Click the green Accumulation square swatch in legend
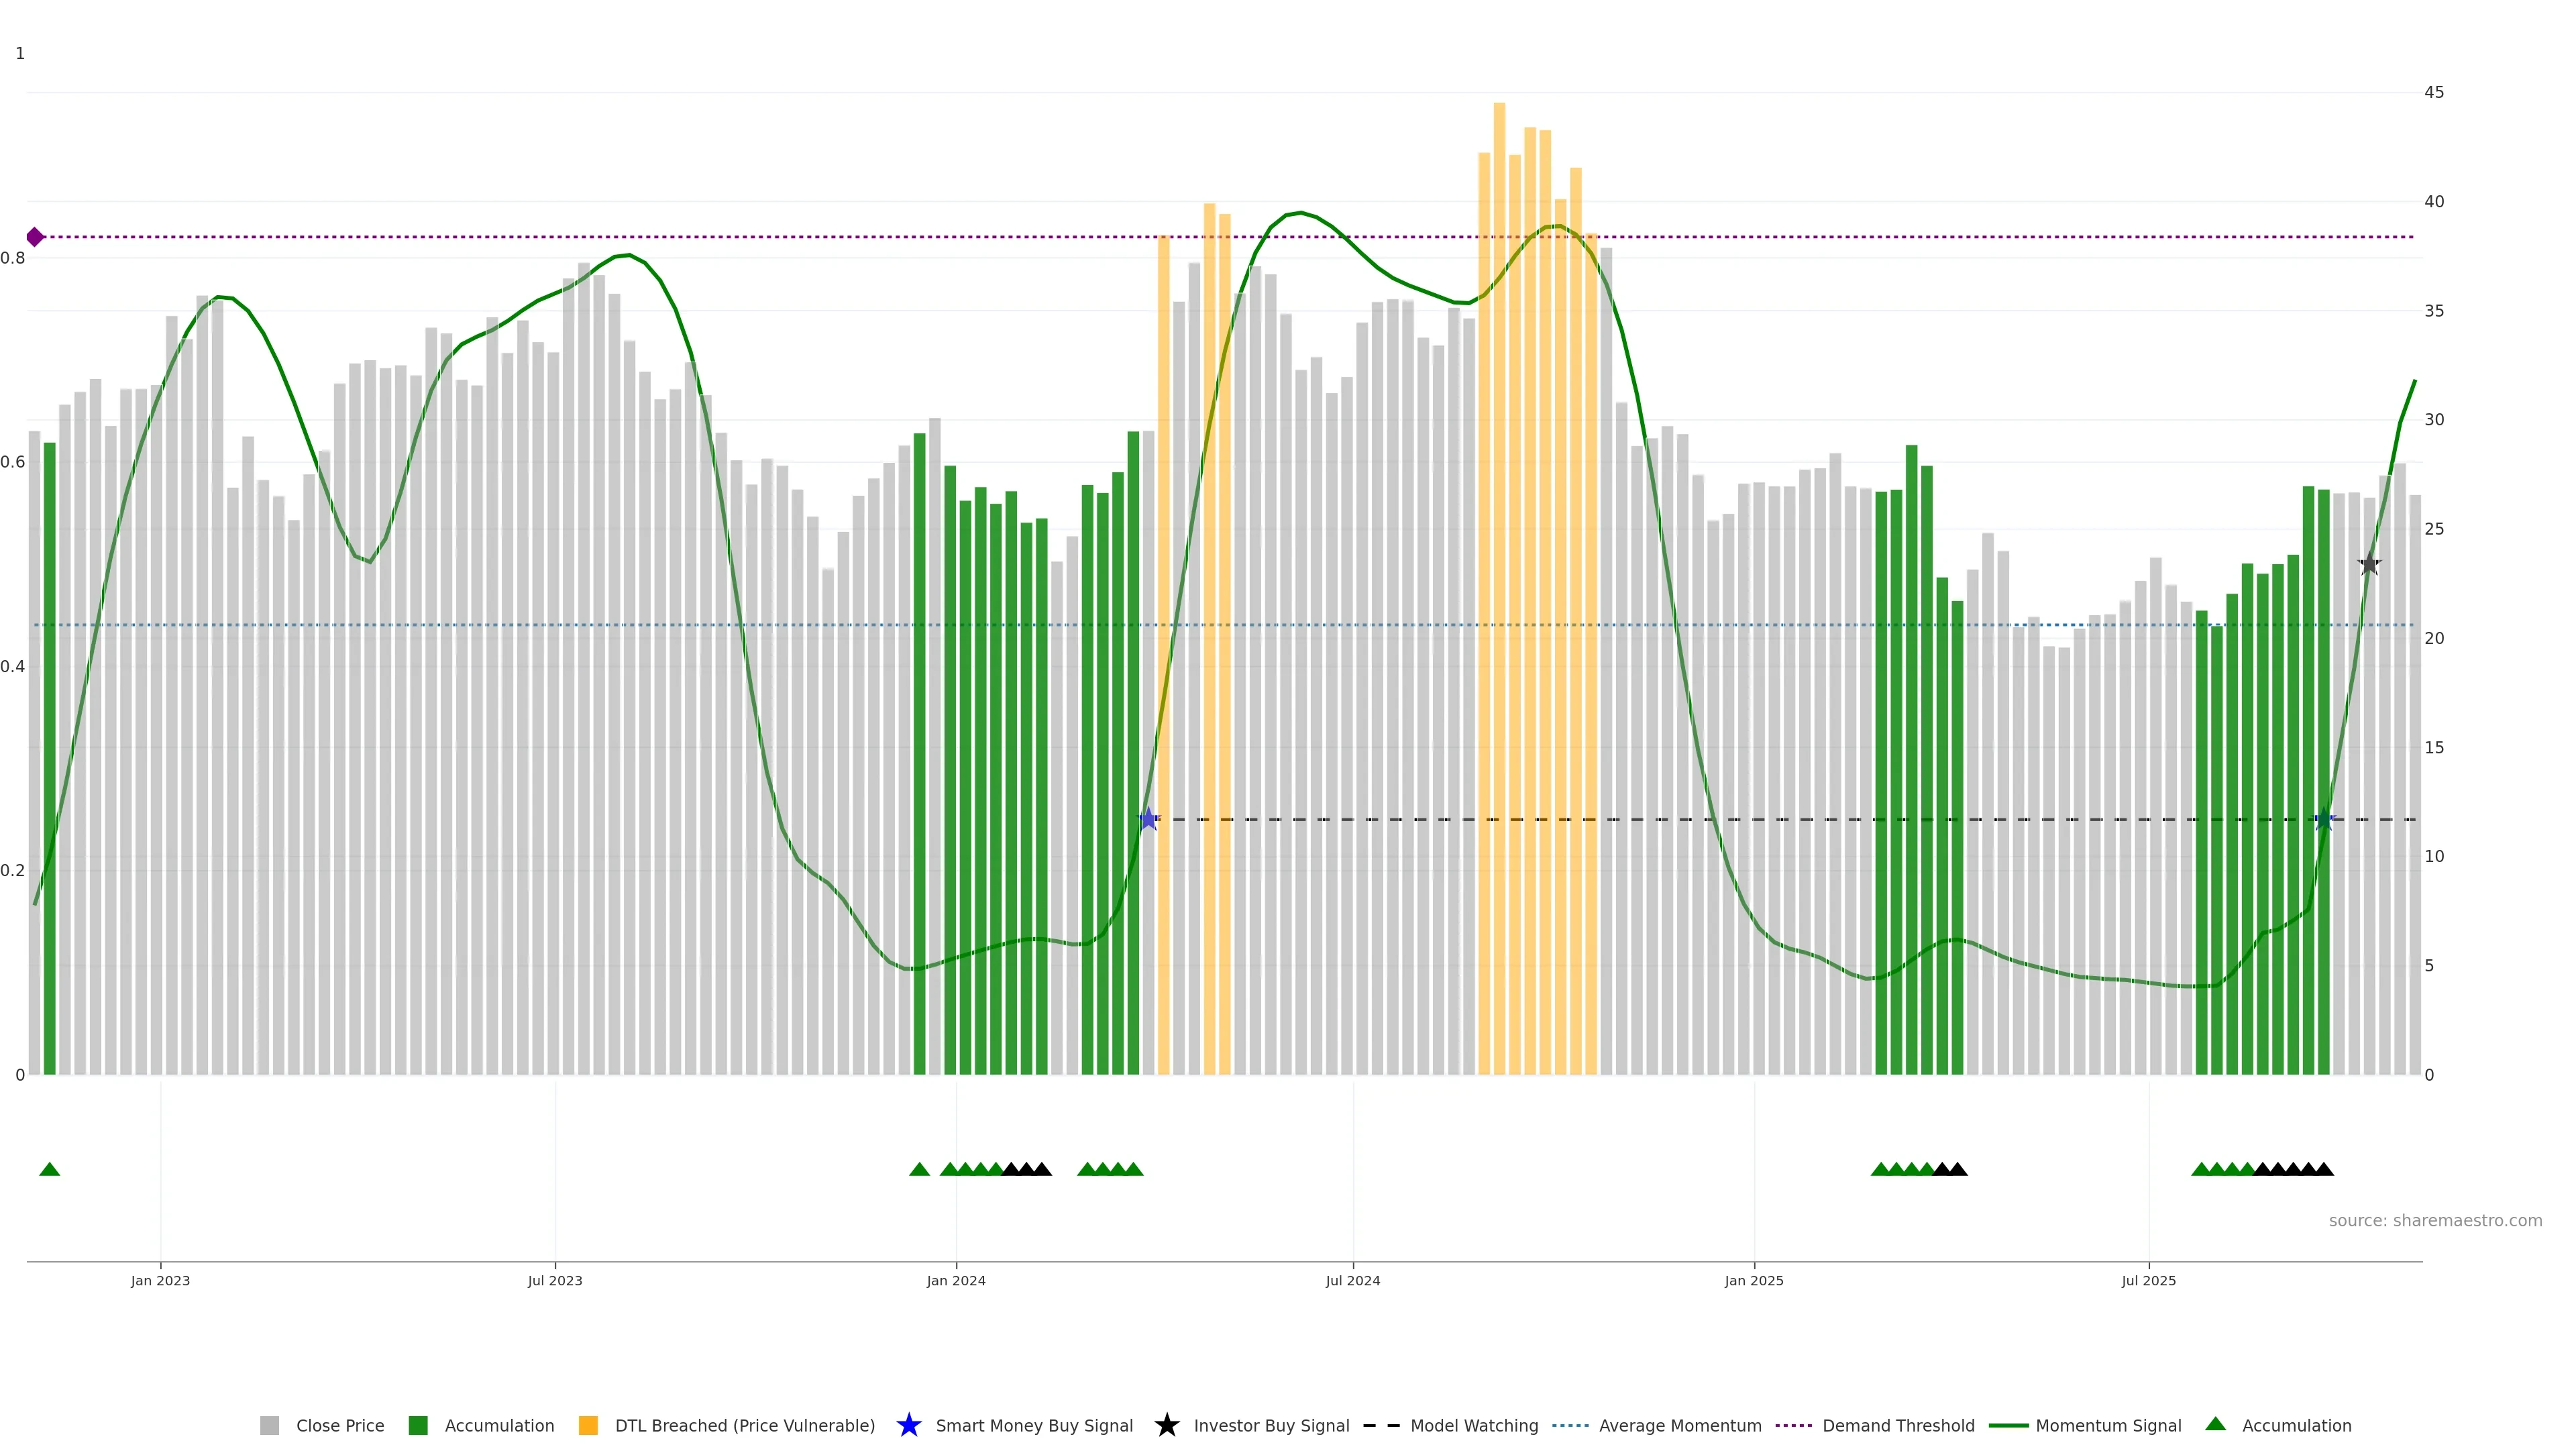Screen dimensions: 2576x1449 coord(418,1426)
